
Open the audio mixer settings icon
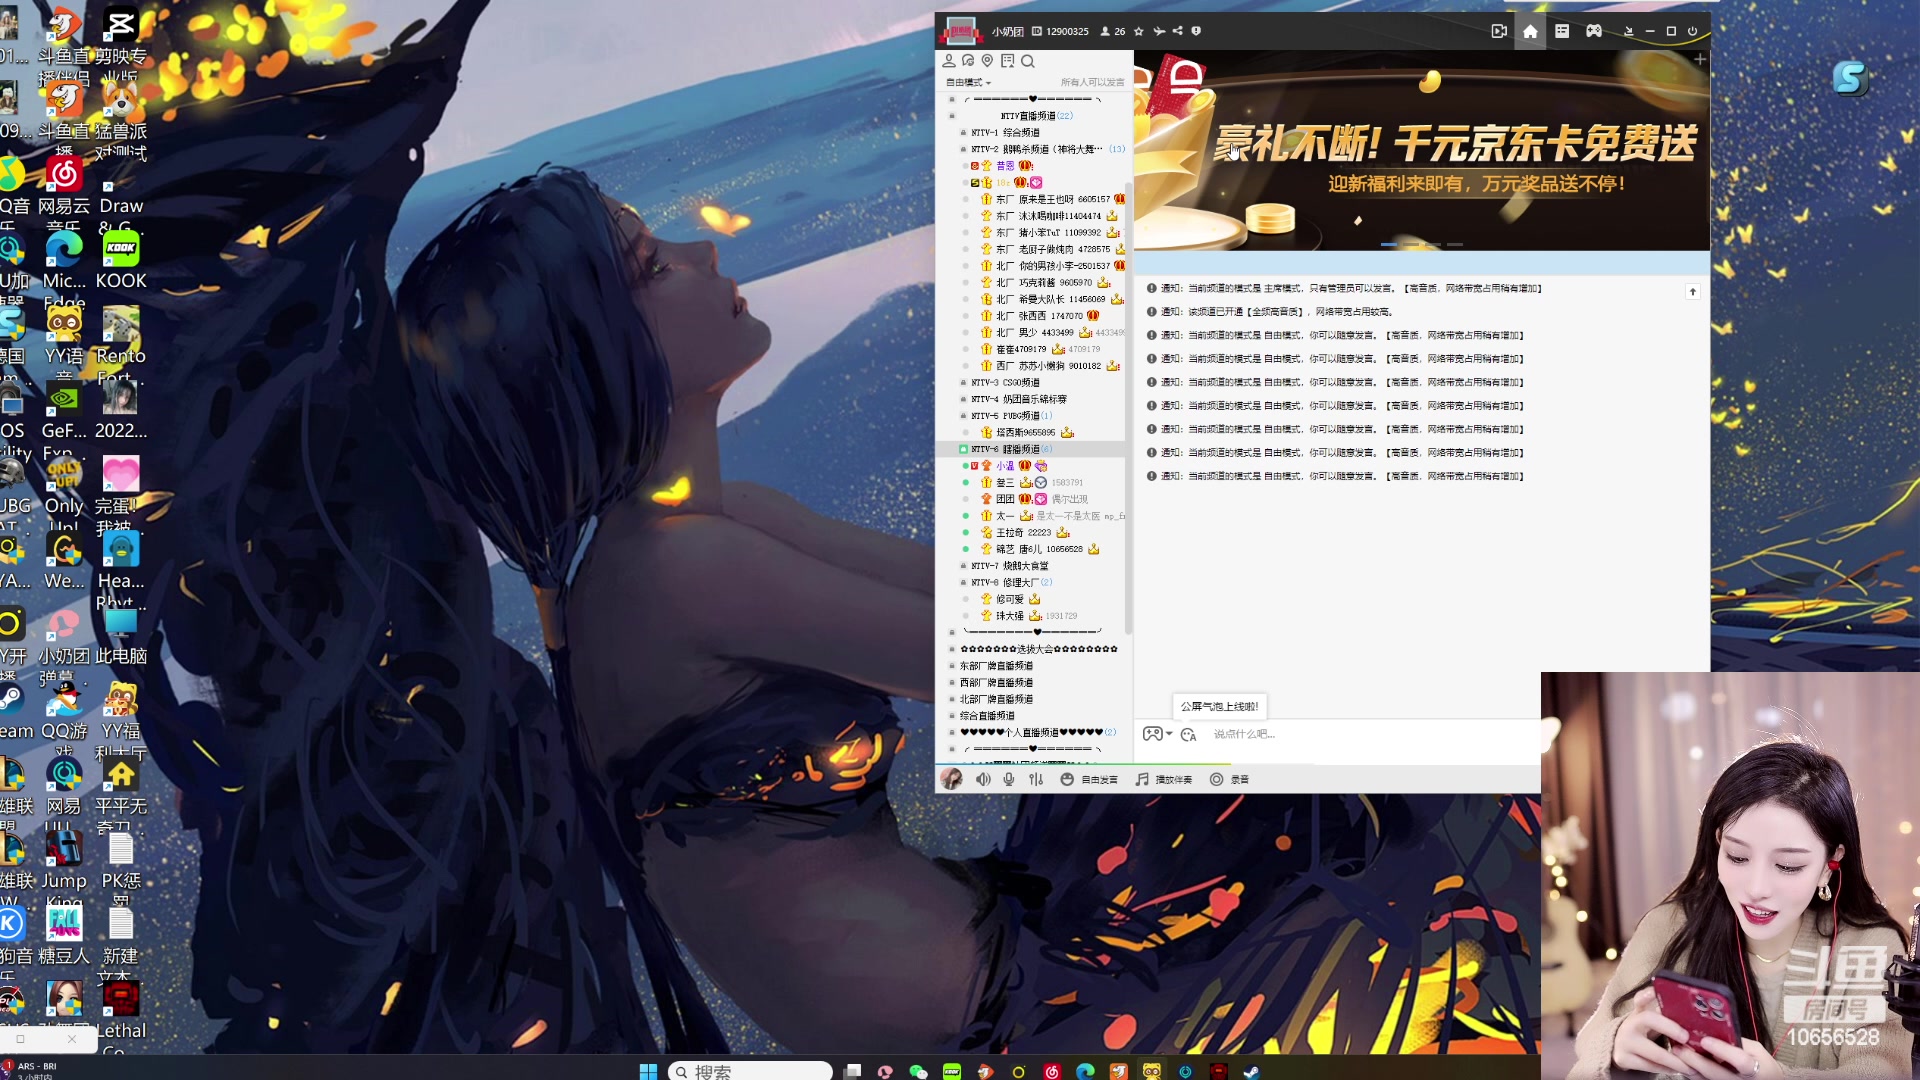tap(1036, 779)
